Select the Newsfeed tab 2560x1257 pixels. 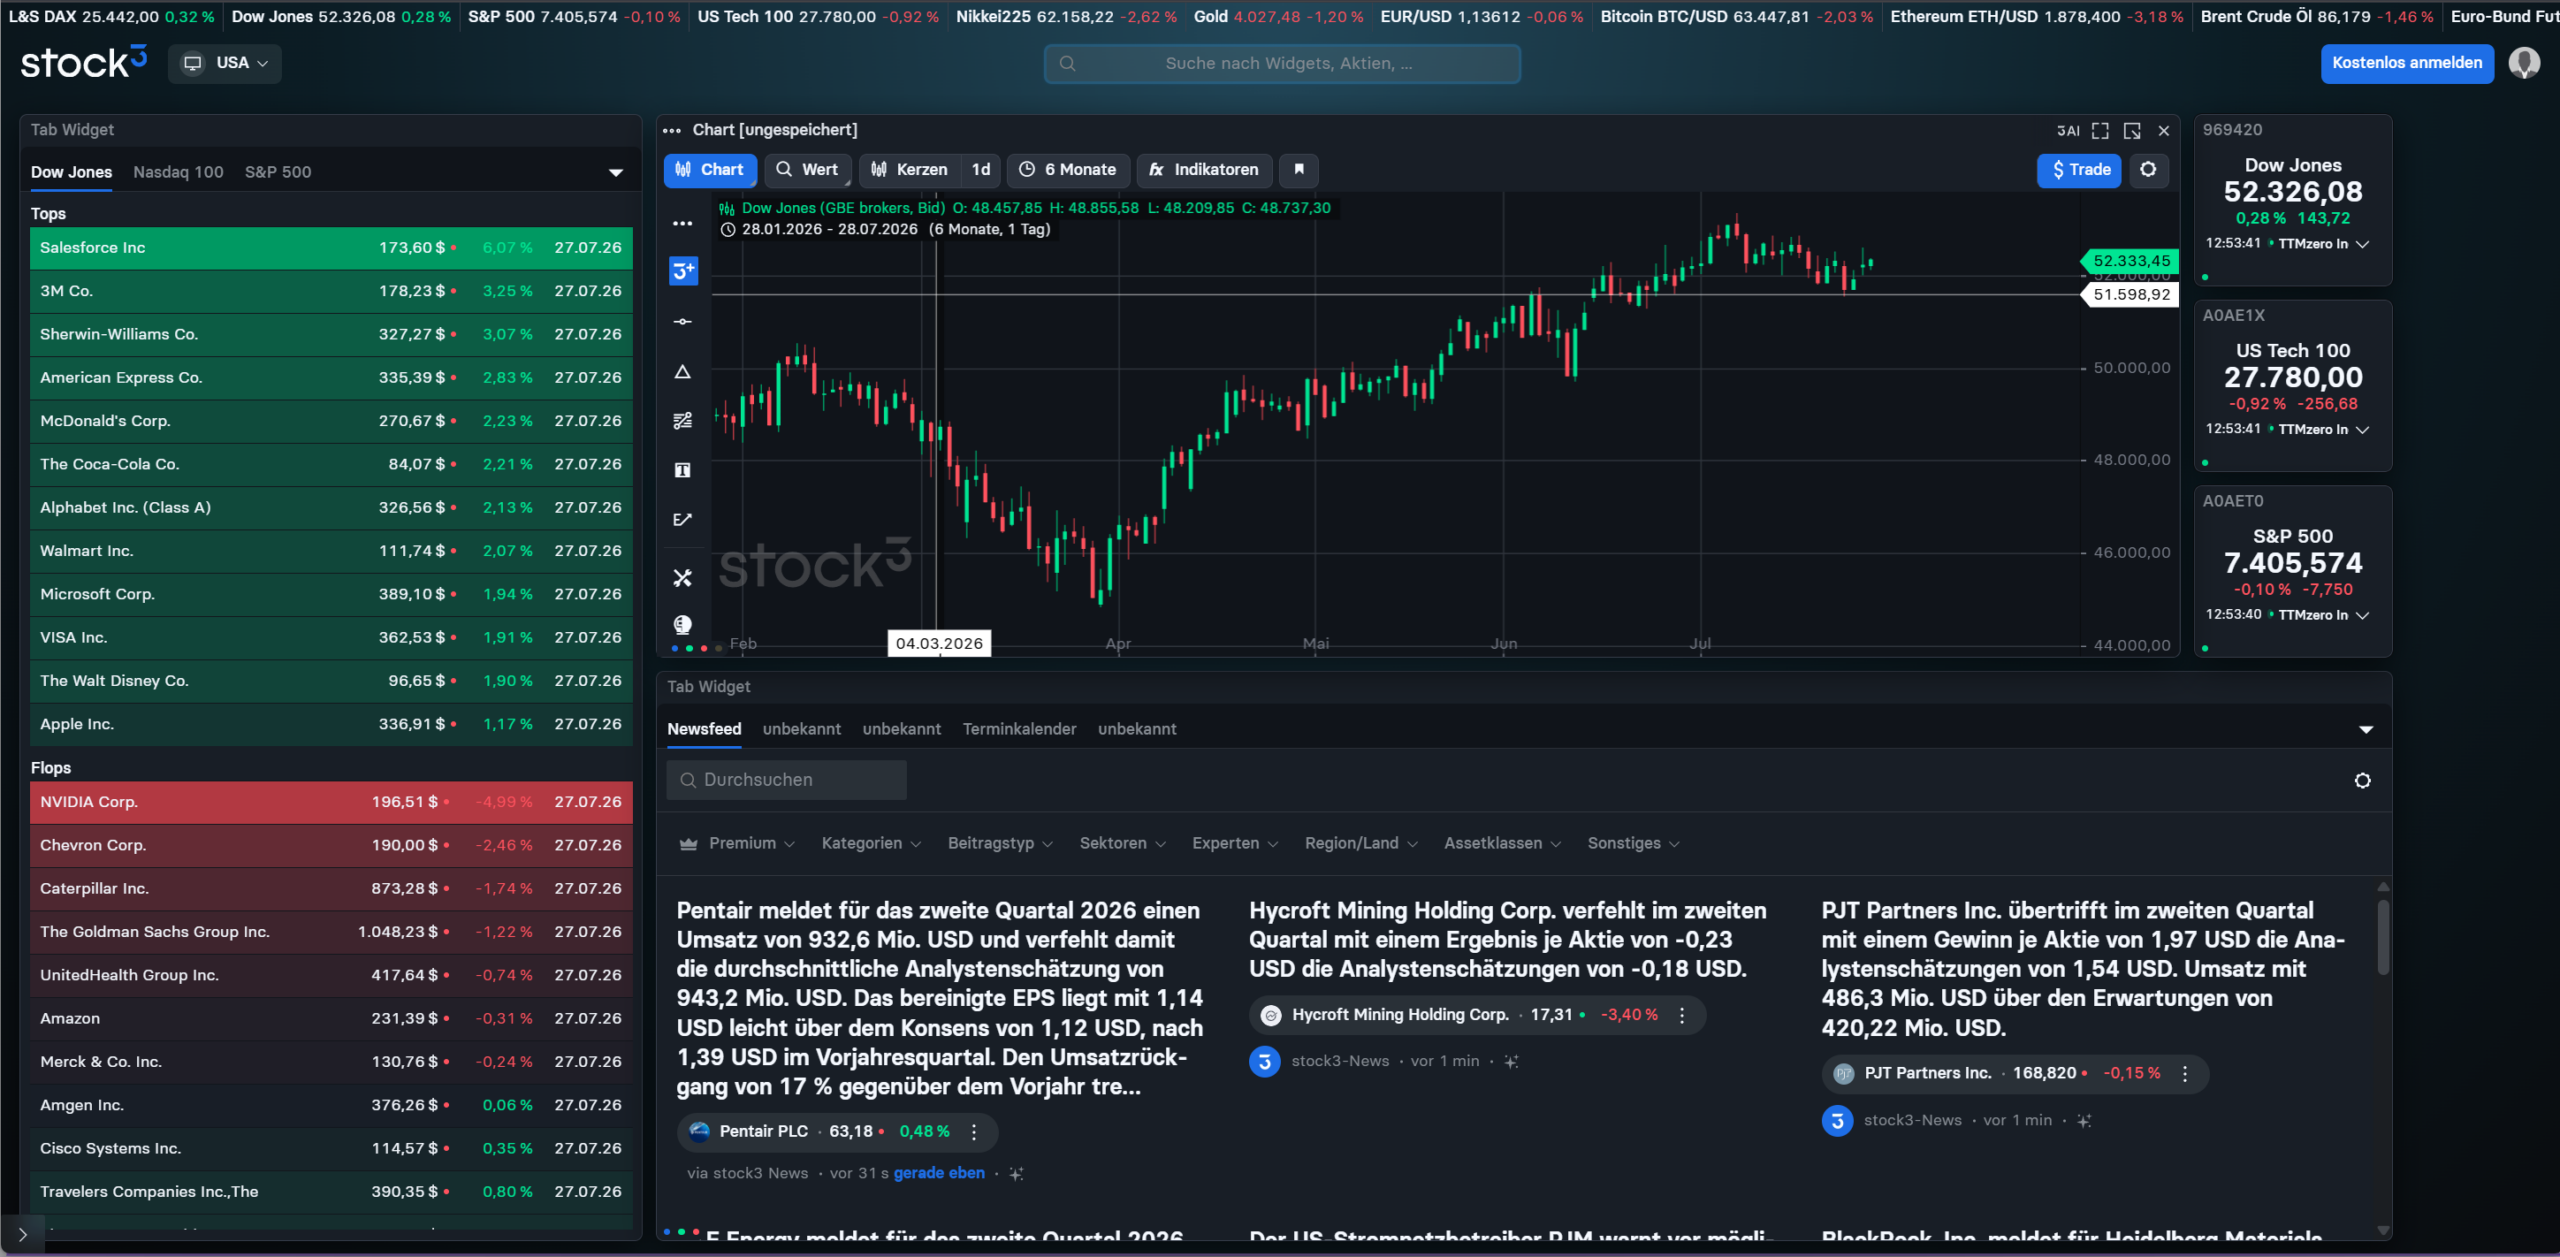(x=704, y=729)
